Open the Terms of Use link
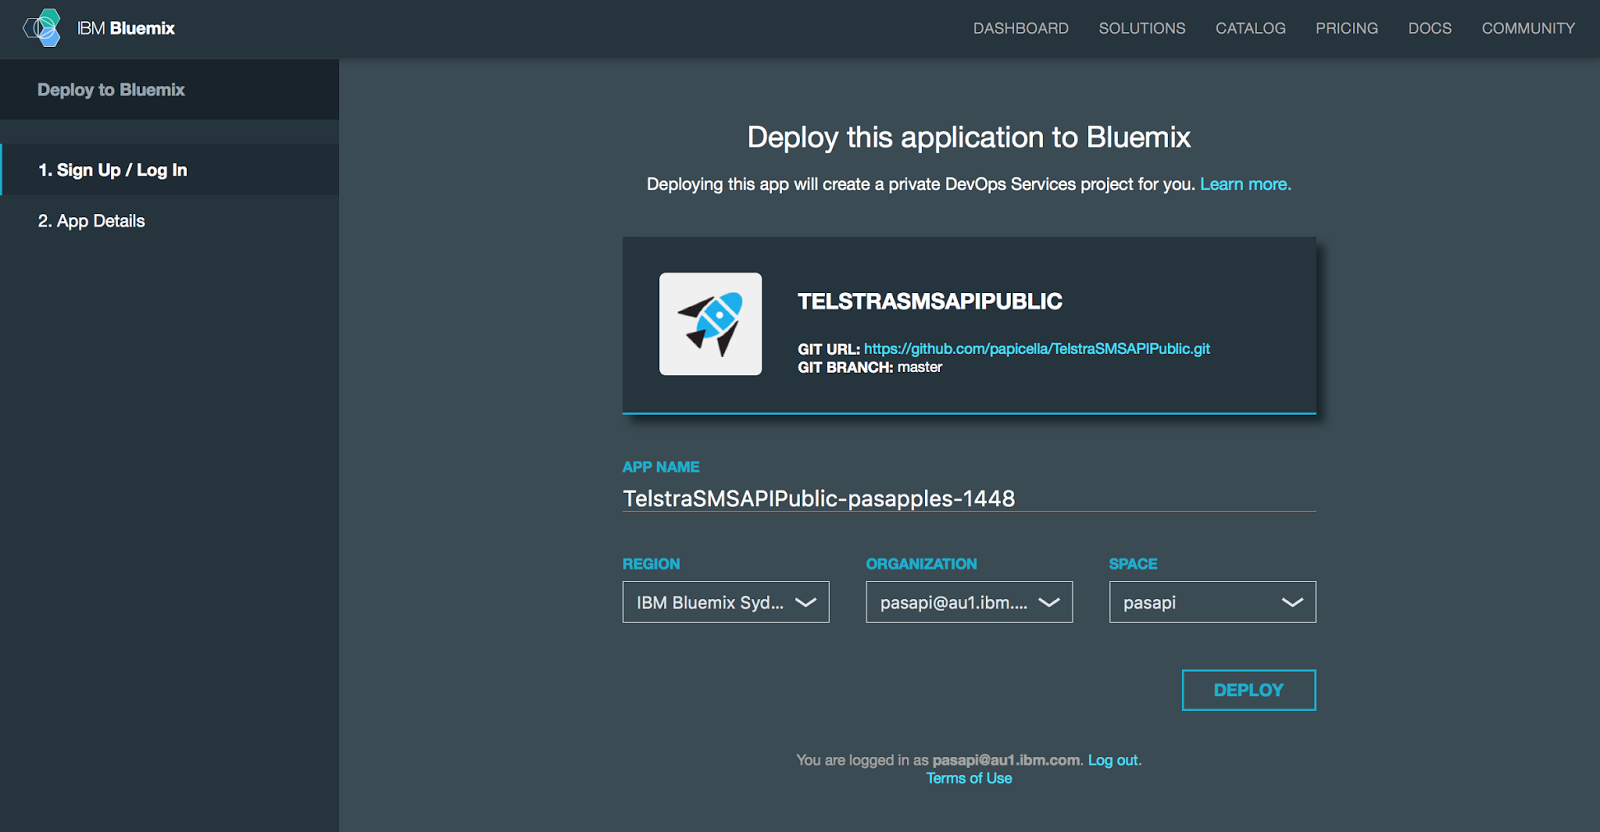The height and width of the screenshot is (832, 1600). tap(969, 778)
